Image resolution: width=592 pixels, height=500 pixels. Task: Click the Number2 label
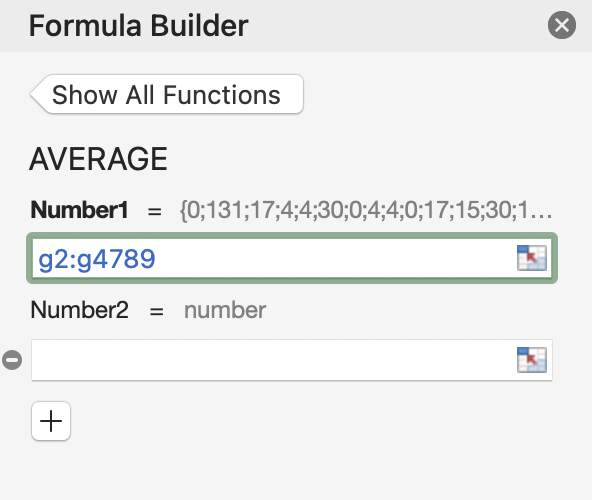click(x=80, y=310)
